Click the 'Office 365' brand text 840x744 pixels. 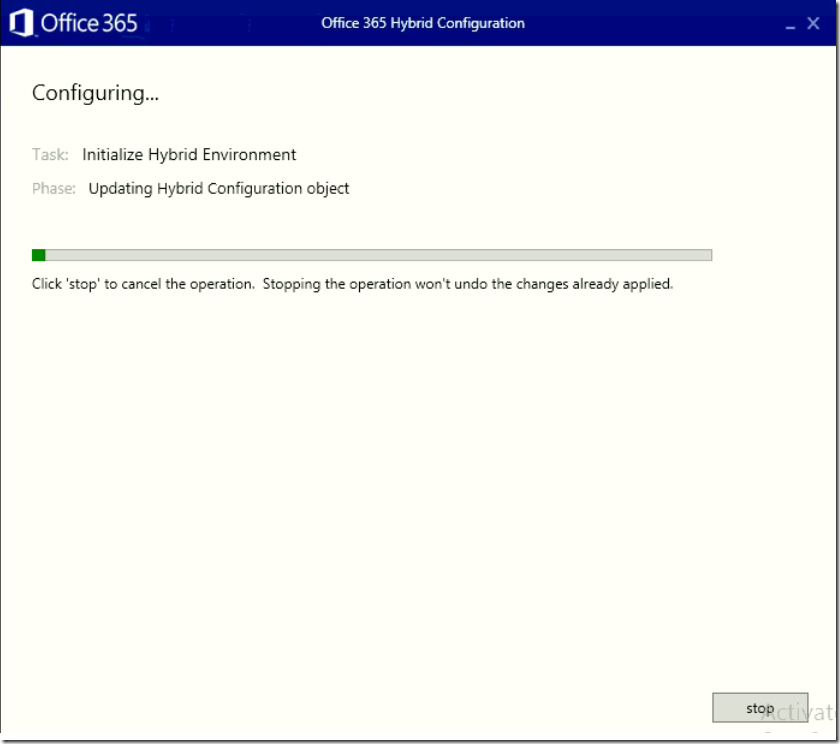coord(89,24)
